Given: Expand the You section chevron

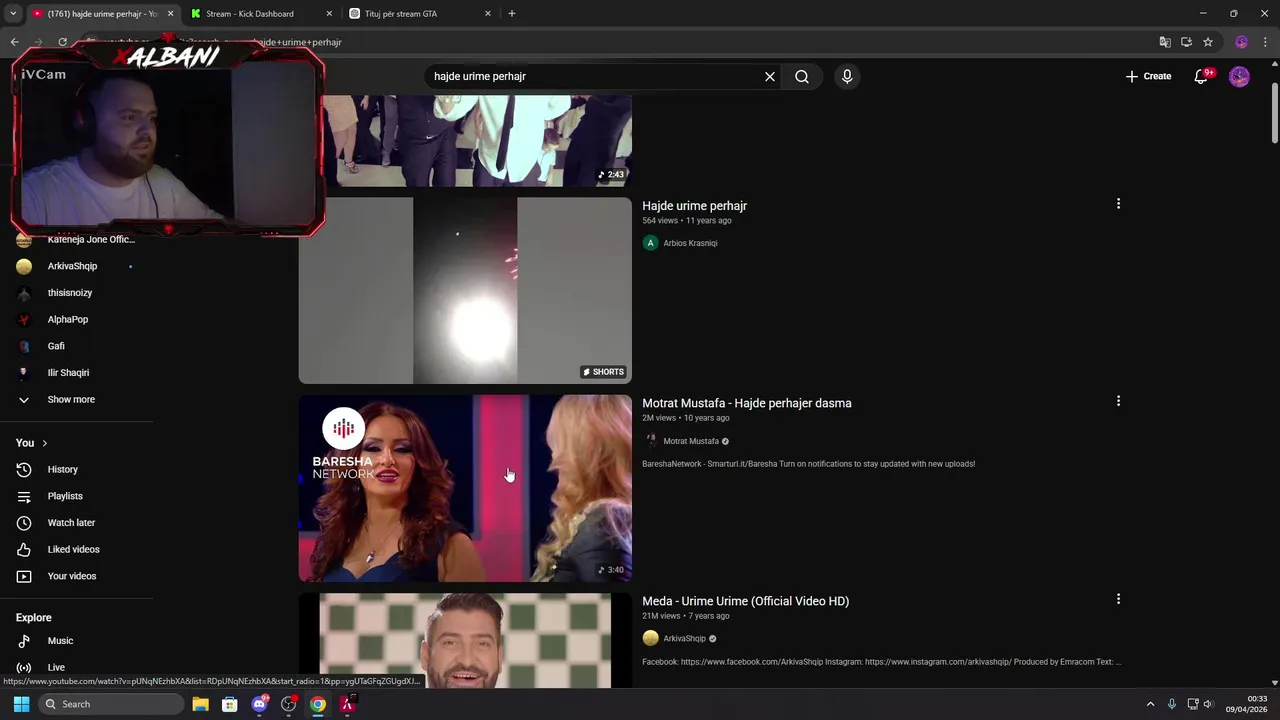Looking at the screenshot, I should coord(44,443).
